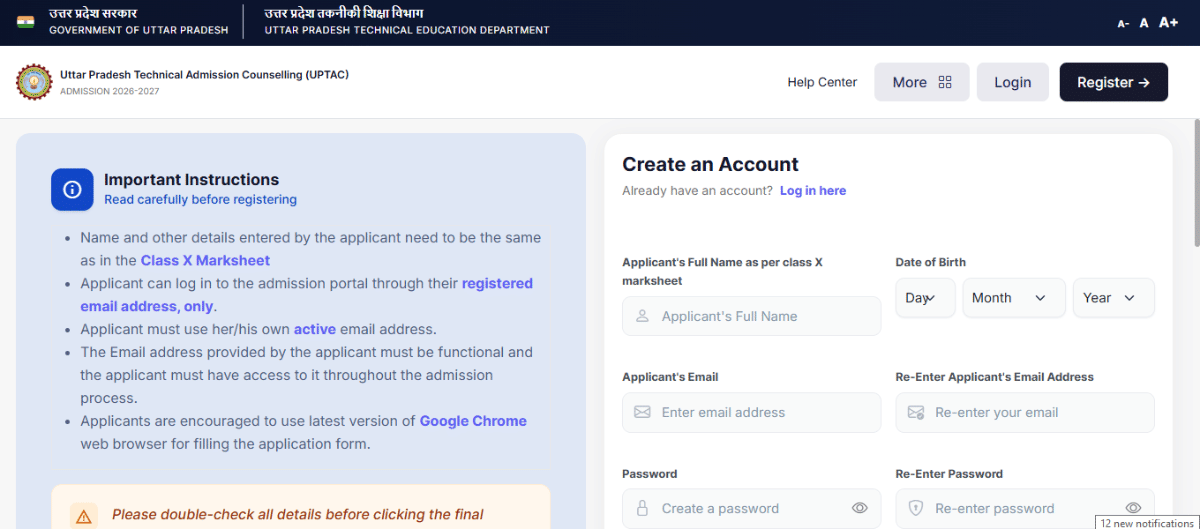This screenshot has width=1200, height=529.
Task: Click the envelope icon in Re-enter email field
Action: pyautogui.click(x=915, y=412)
